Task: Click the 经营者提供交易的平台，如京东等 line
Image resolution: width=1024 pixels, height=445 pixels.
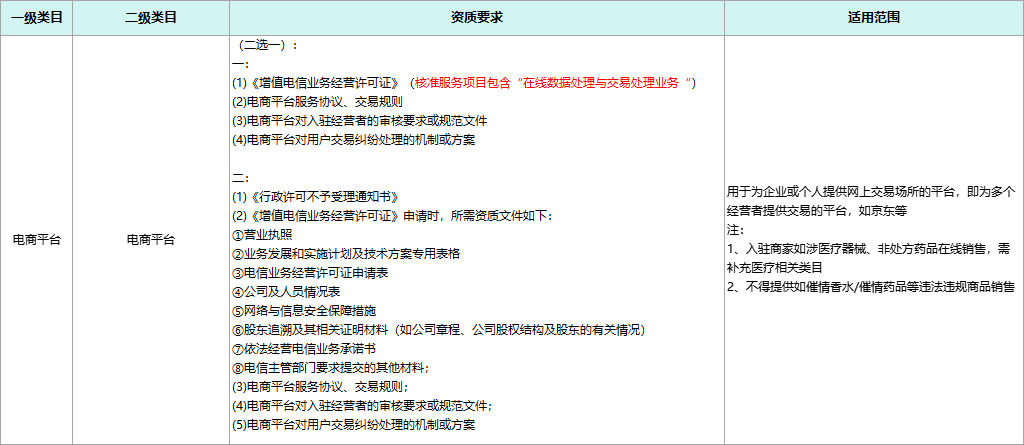Action: tap(816, 211)
